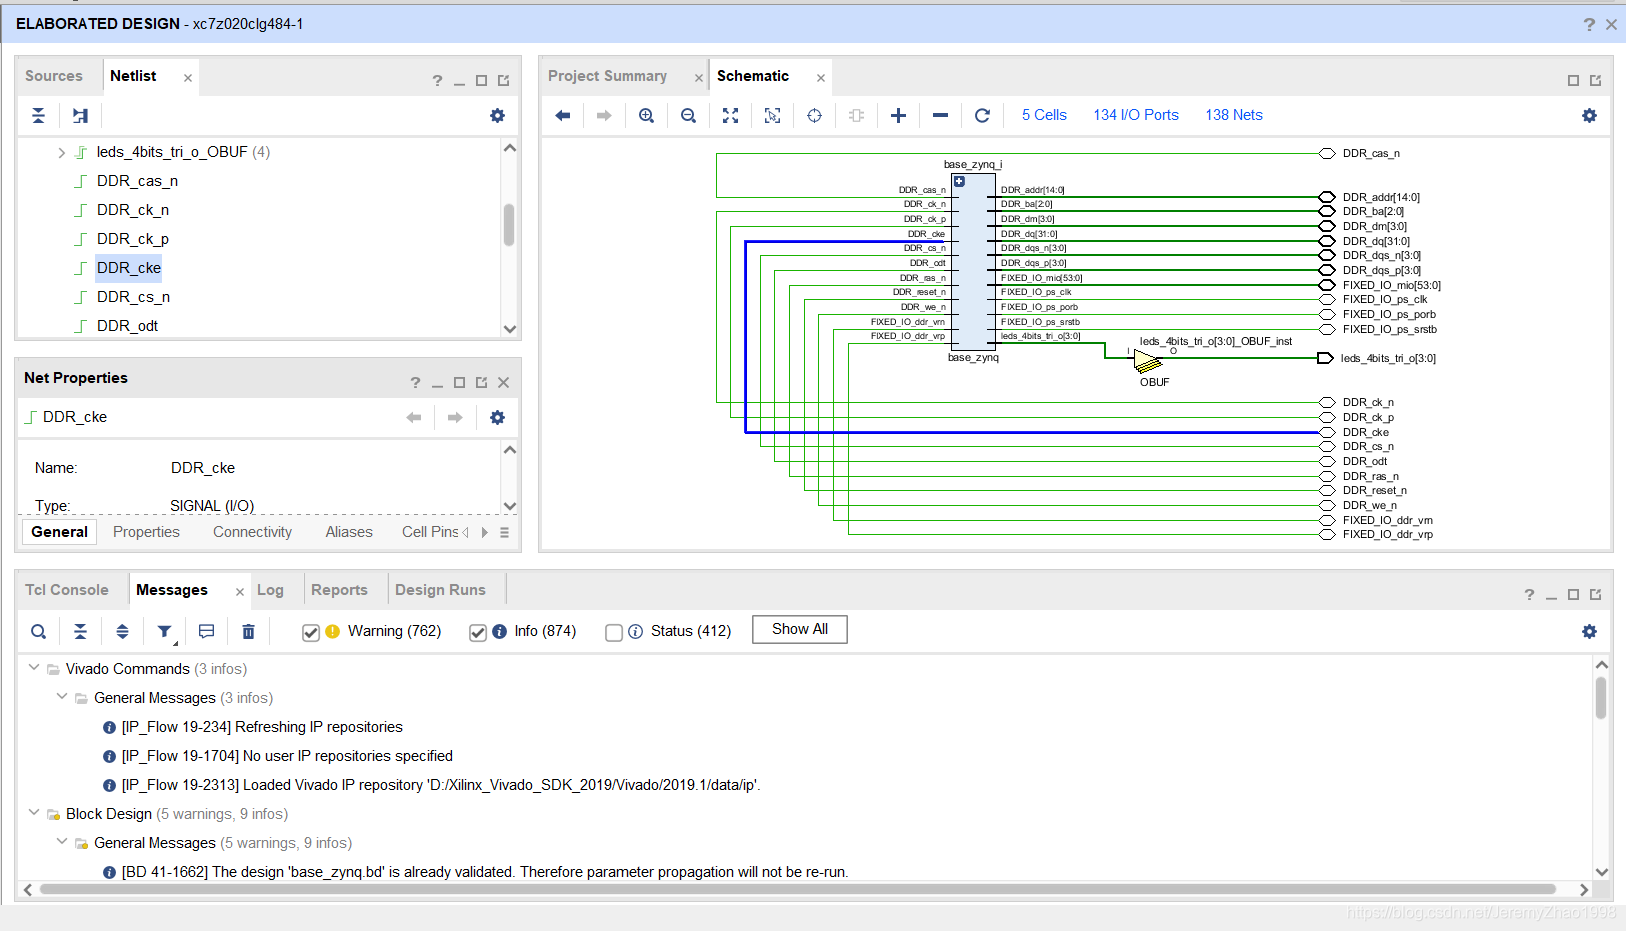Collapse General Messages (5 warnings) group
Viewport: 1626px width, 931px height.
tap(62, 842)
